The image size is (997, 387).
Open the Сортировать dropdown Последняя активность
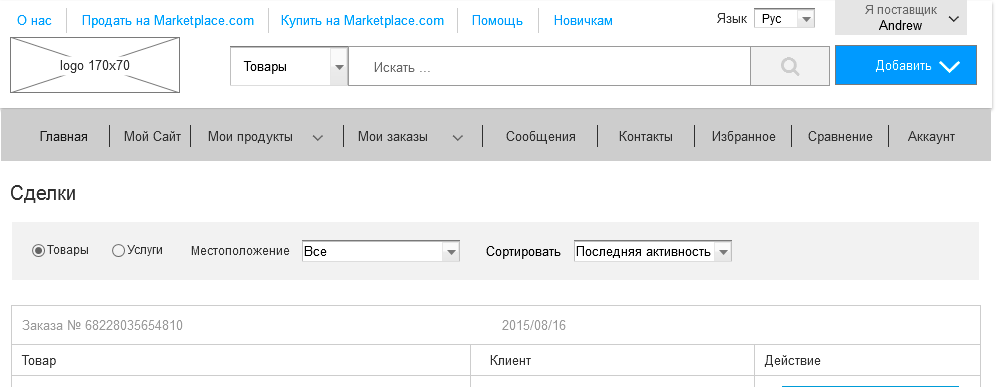[x=652, y=252]
